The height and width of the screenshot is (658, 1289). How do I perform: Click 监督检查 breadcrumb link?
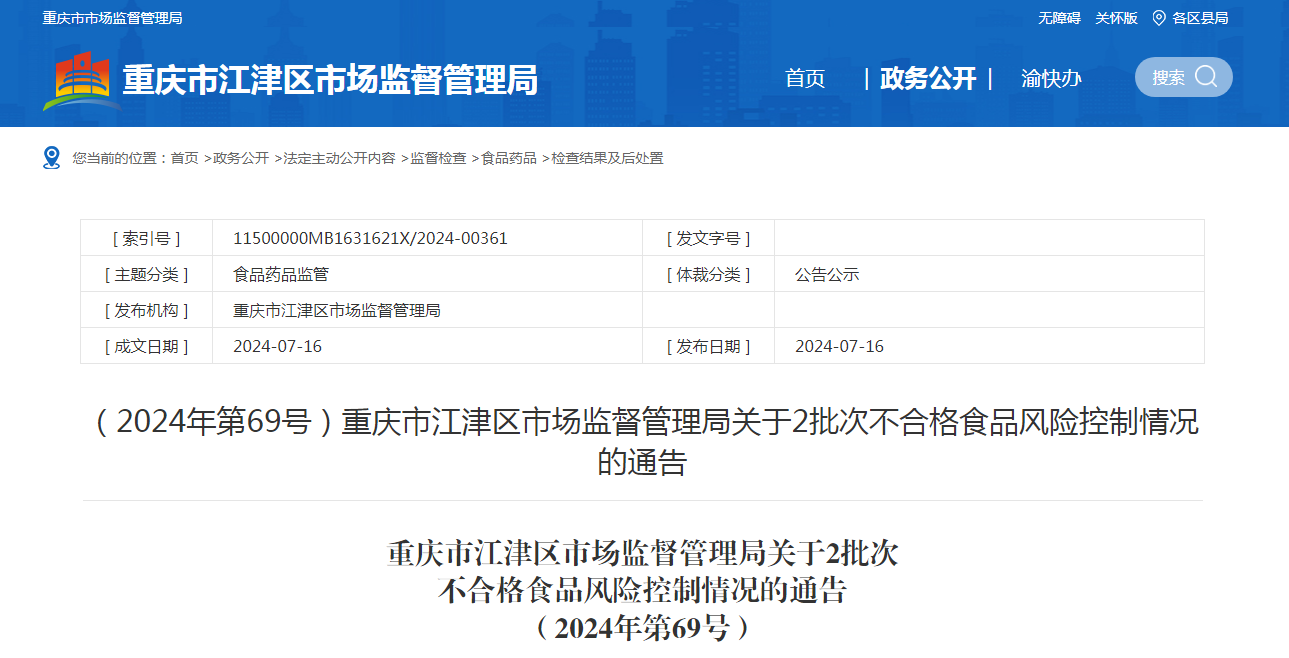438,158
